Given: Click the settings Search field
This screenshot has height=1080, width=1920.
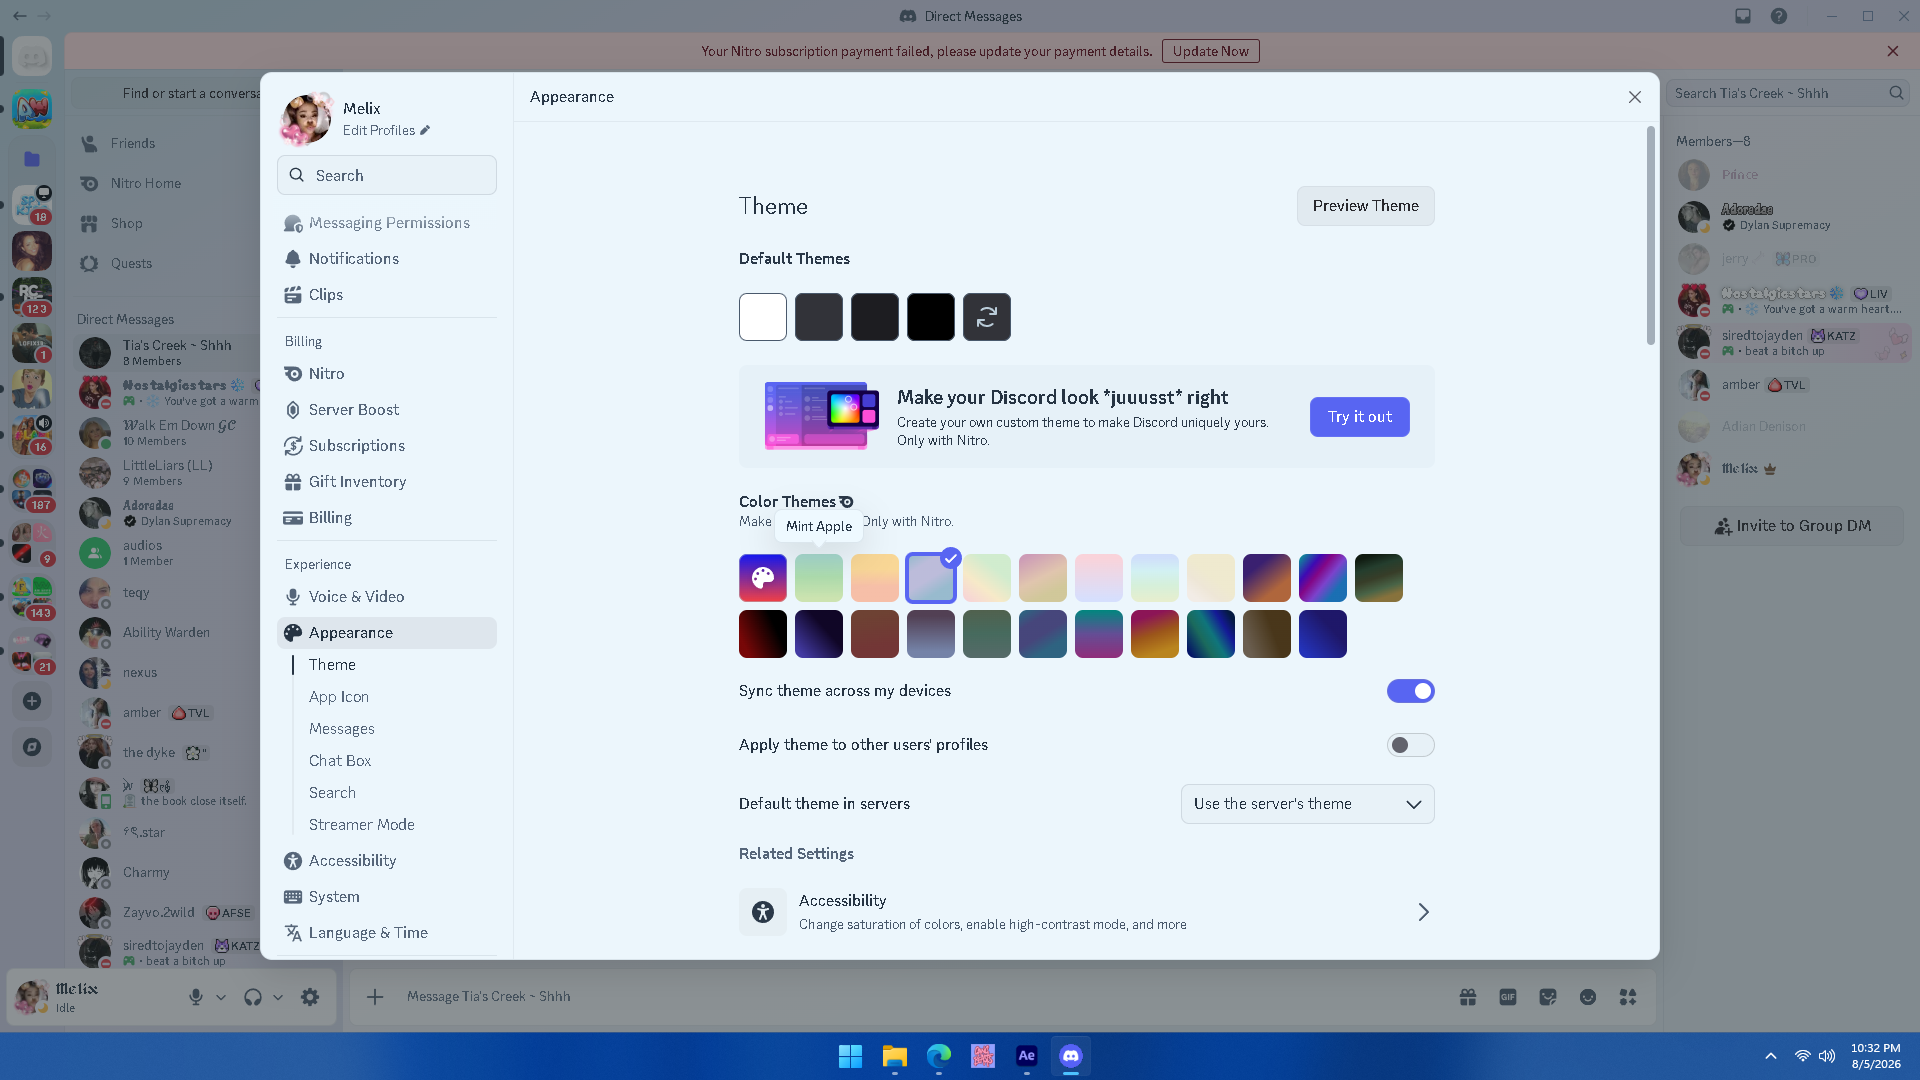Looking at the screenshot, I should (x=386, y=175).
